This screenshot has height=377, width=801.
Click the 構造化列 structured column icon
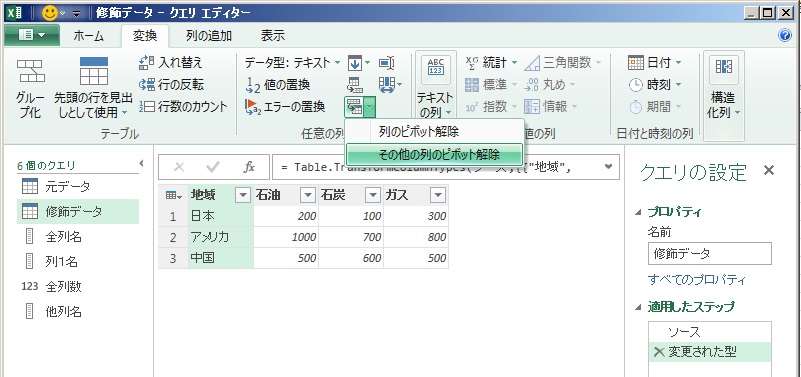tap(723, 68)
